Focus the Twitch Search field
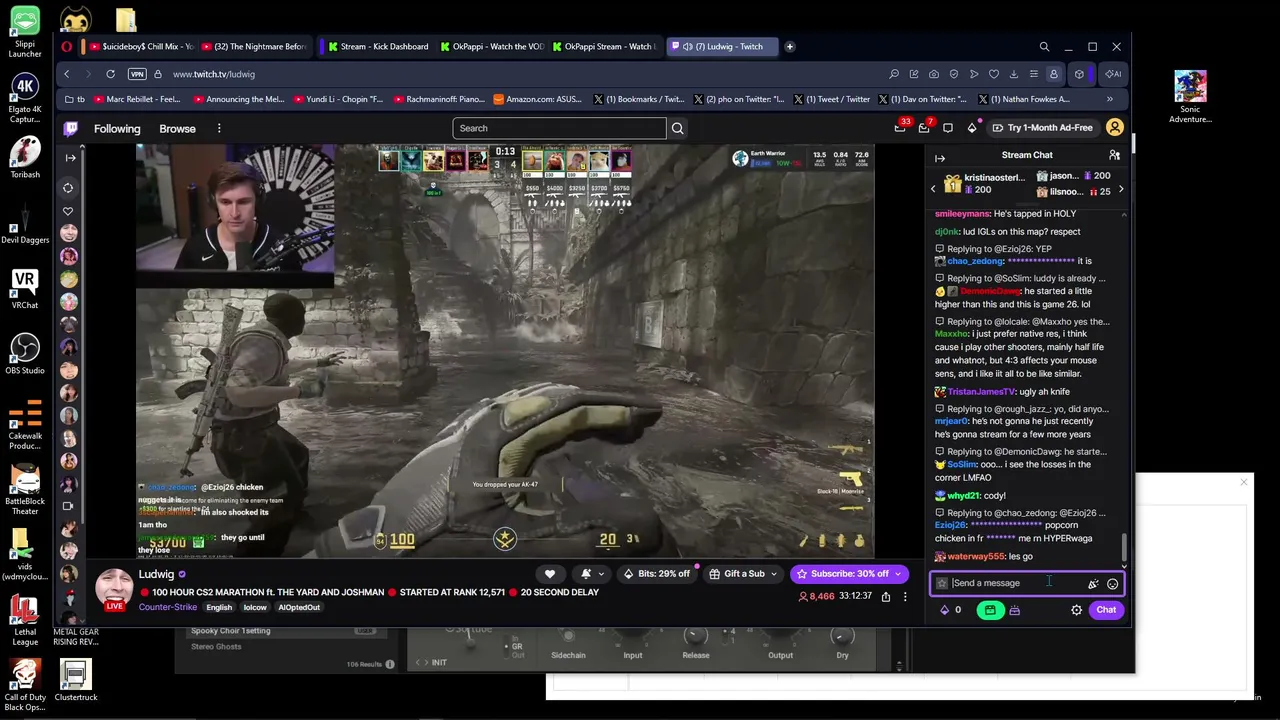This screenshot has width=1280, height=720. [559, 128]
